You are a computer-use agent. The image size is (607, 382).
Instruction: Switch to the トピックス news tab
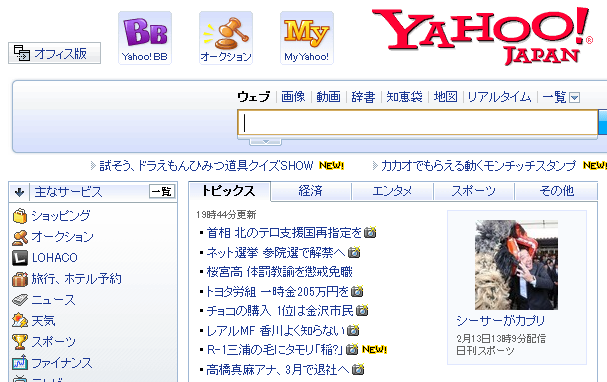[229, 191]
